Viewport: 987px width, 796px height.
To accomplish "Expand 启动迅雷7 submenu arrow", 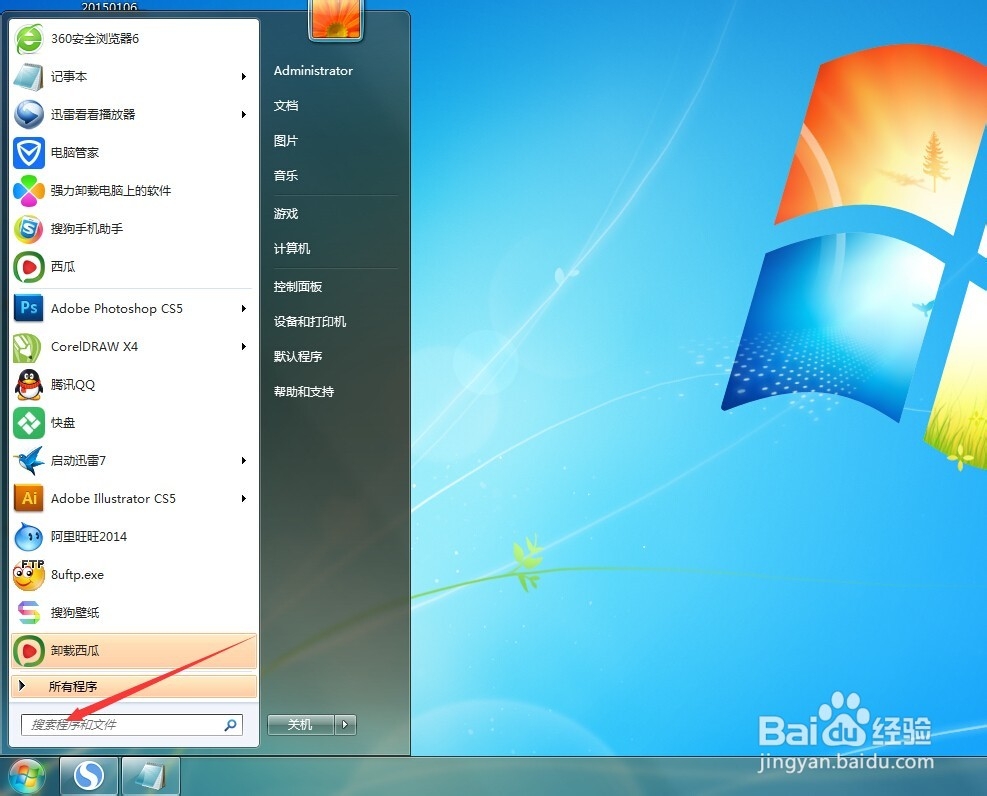I will pos(244,461).
